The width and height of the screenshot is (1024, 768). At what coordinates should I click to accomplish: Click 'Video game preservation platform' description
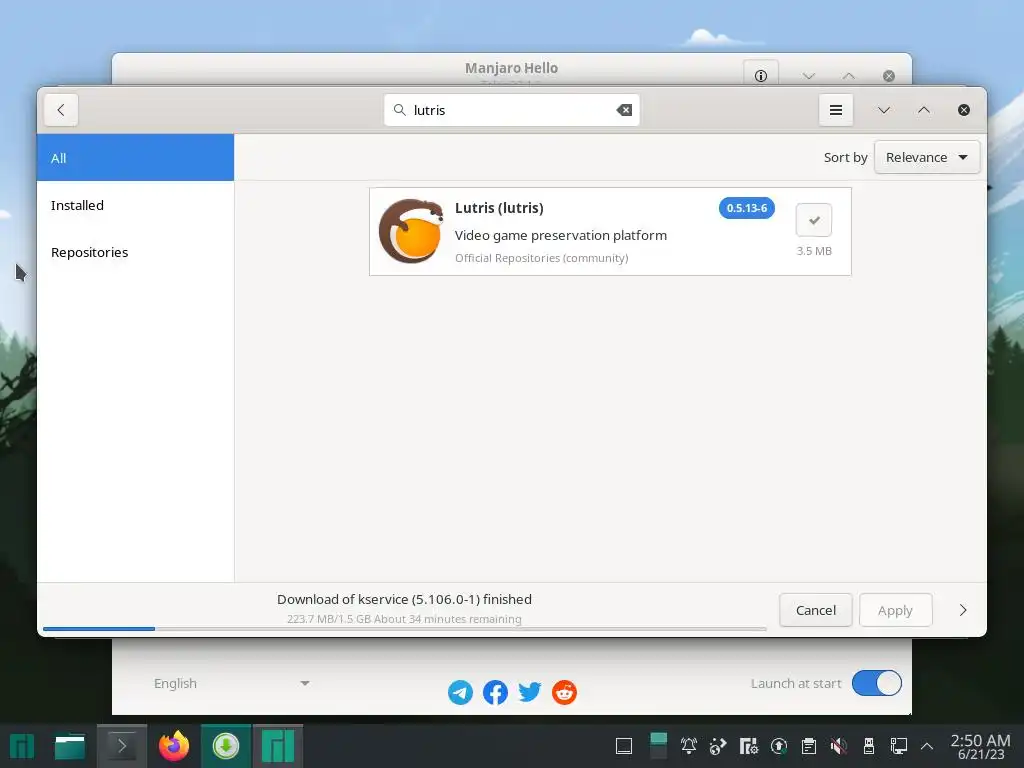click(x=560, y=235)
